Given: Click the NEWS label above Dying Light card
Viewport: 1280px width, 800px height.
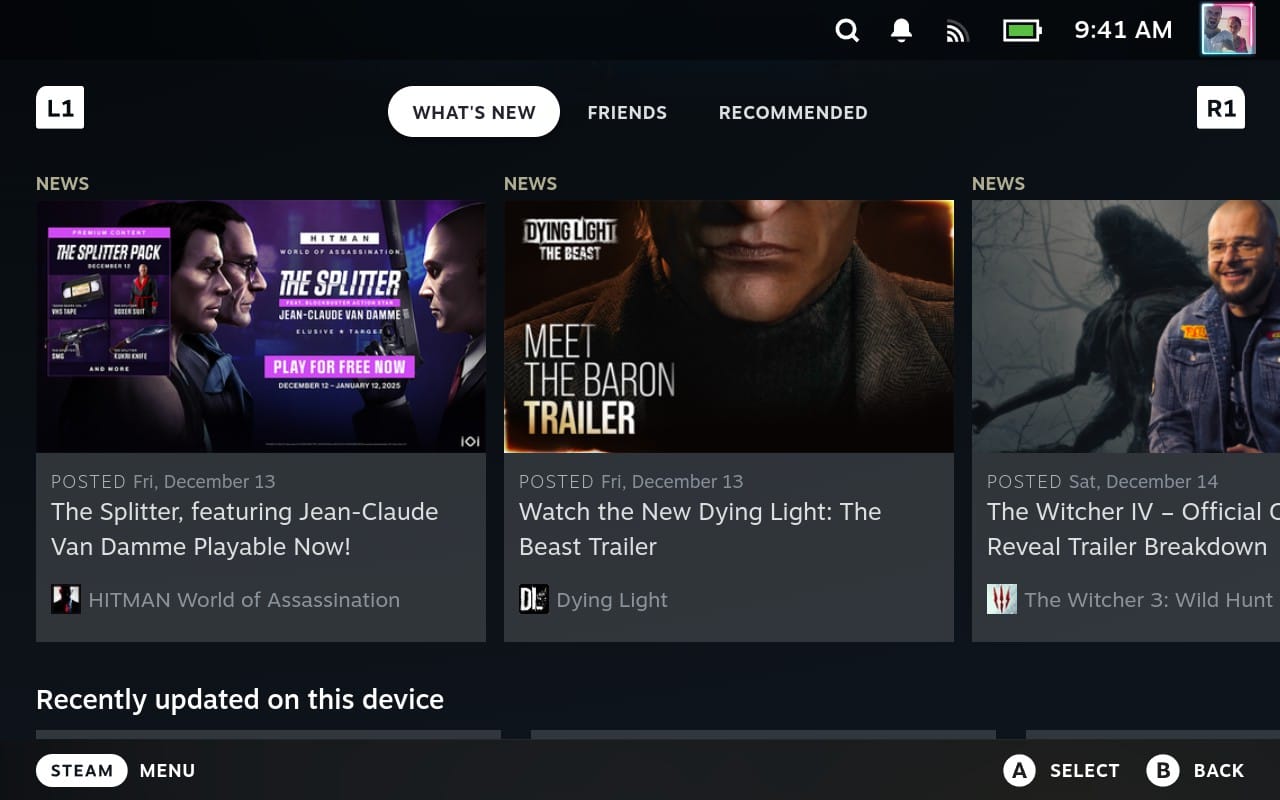Looking at the screenshot, I should (530, 183).
